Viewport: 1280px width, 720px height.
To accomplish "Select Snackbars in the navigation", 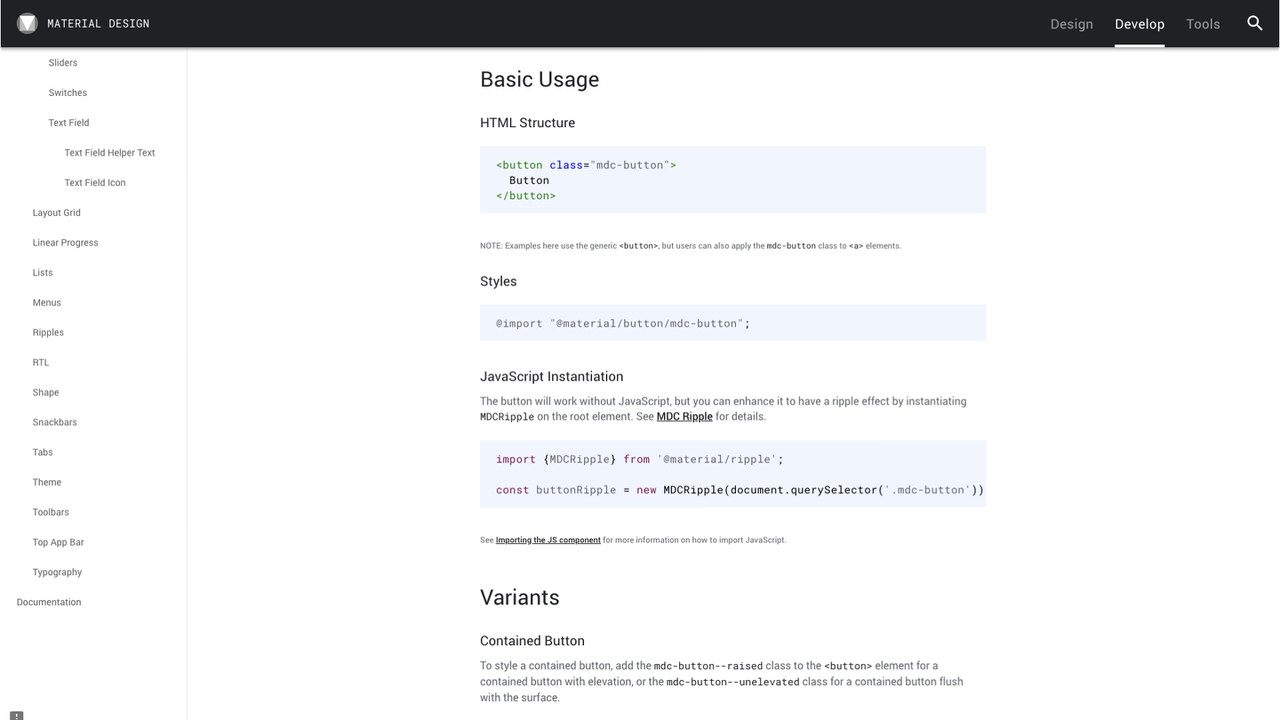I will click(55, 423).
